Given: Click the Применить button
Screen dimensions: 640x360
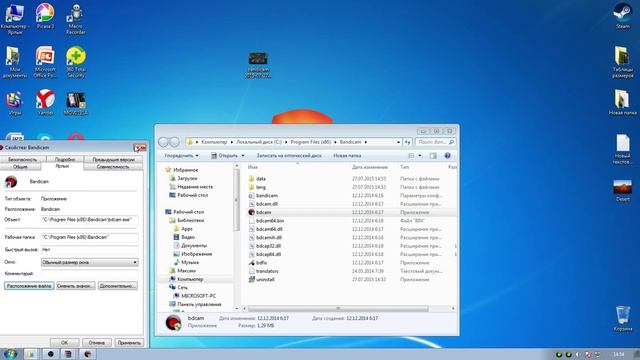Looking at the screenshot, I should tap(129, 342).
